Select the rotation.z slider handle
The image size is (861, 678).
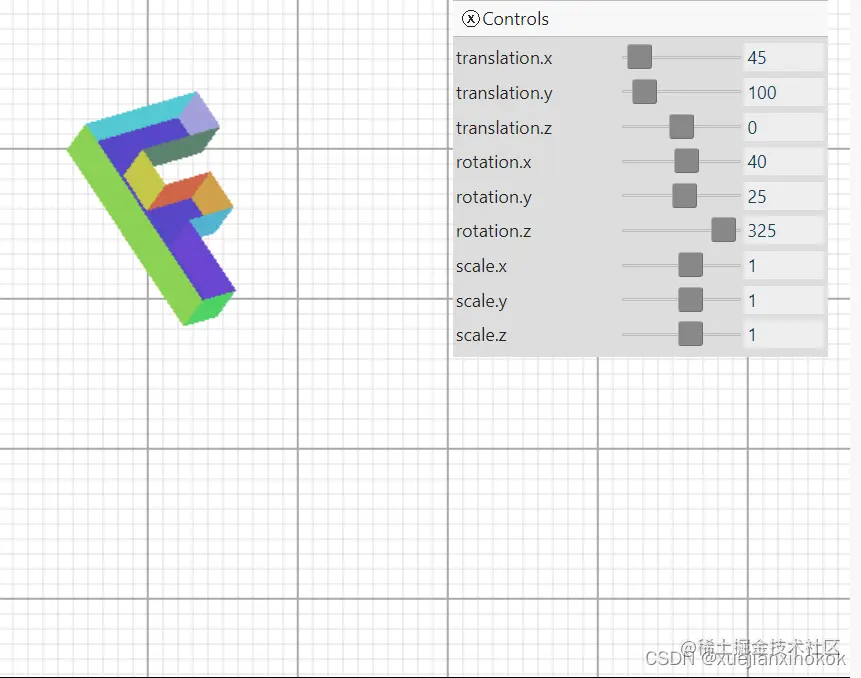click(x=722, y=229)
